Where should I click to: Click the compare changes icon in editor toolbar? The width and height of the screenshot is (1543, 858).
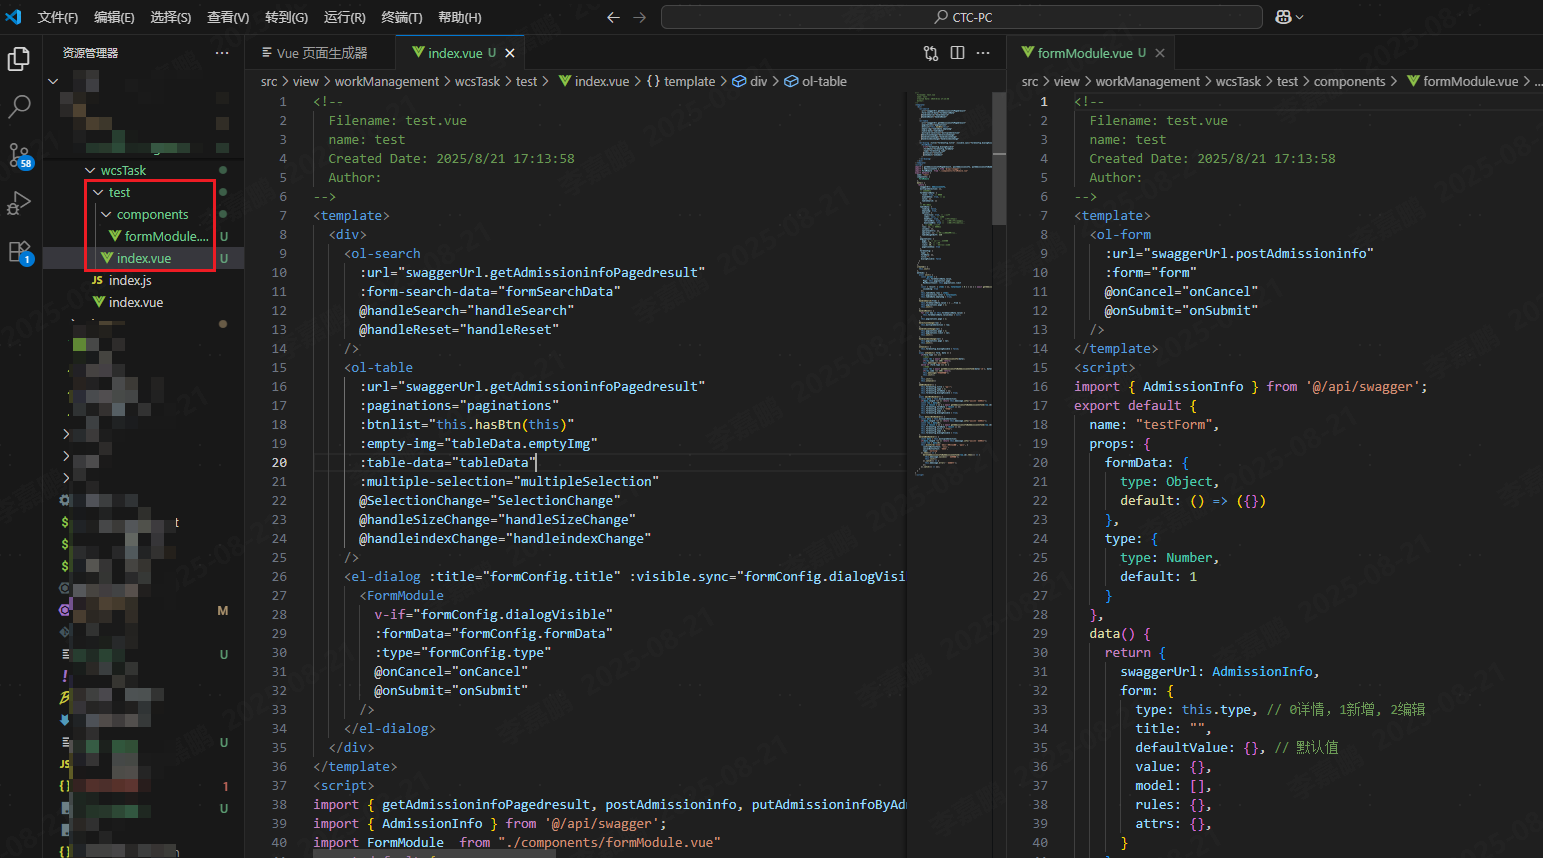coord(931,53)
